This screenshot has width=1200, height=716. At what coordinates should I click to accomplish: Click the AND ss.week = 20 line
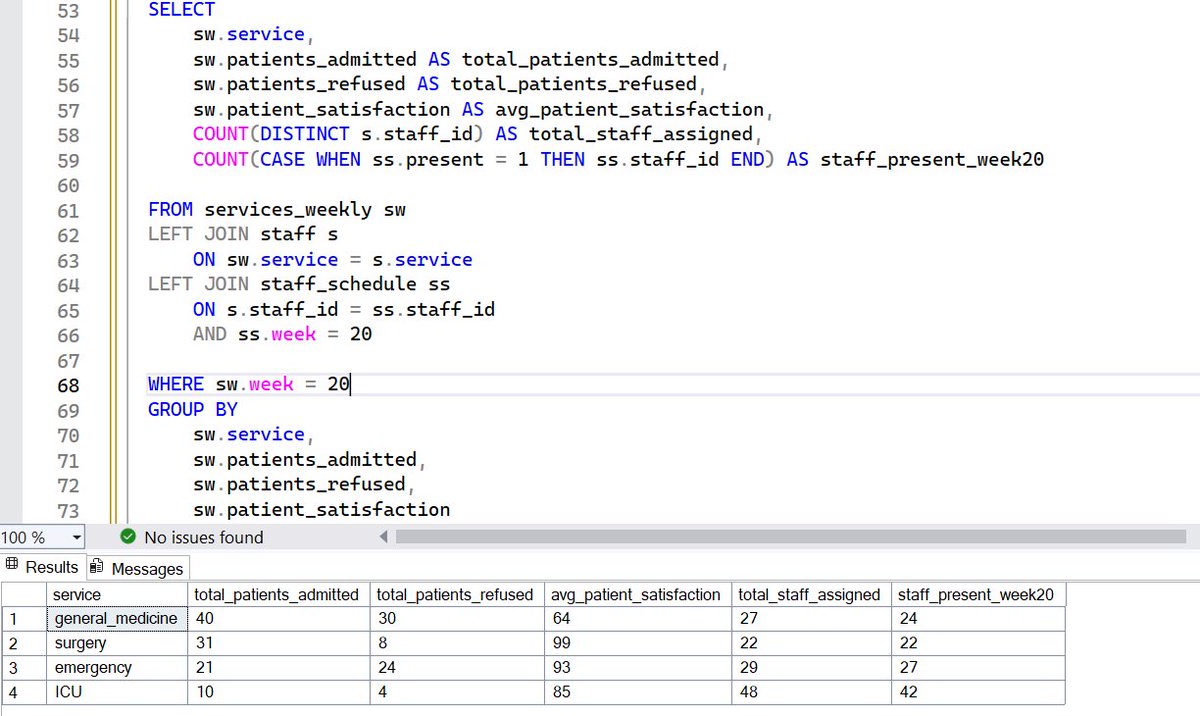point(283,334)
